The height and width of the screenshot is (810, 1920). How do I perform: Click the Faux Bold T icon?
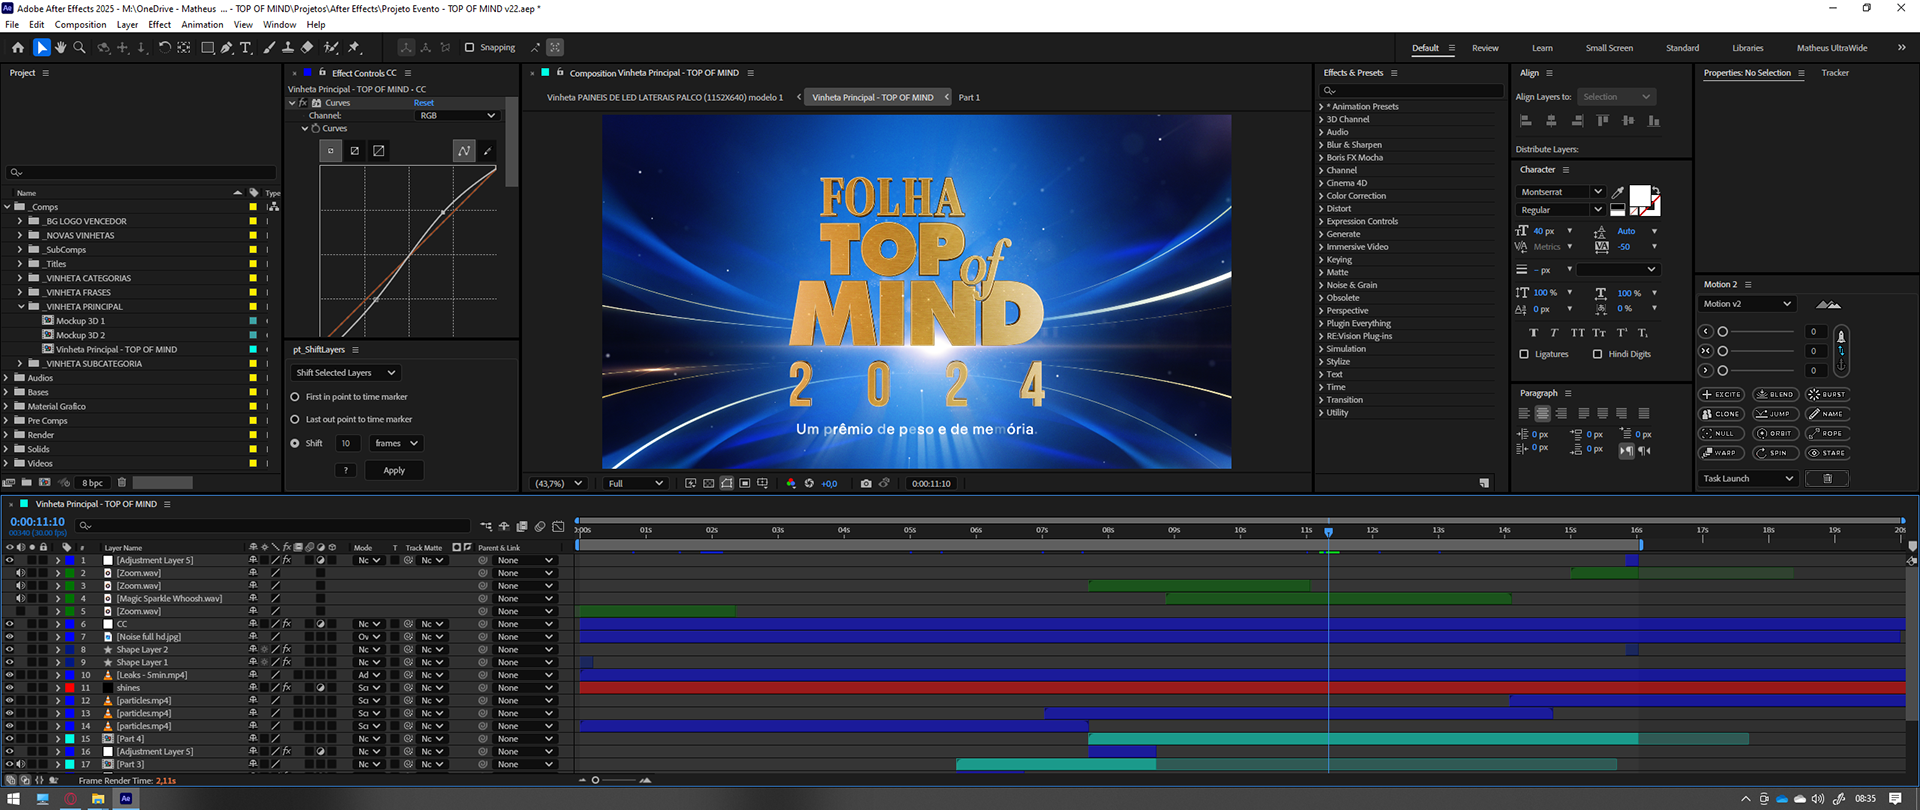pyautogui.click(x=1534, y=333)
